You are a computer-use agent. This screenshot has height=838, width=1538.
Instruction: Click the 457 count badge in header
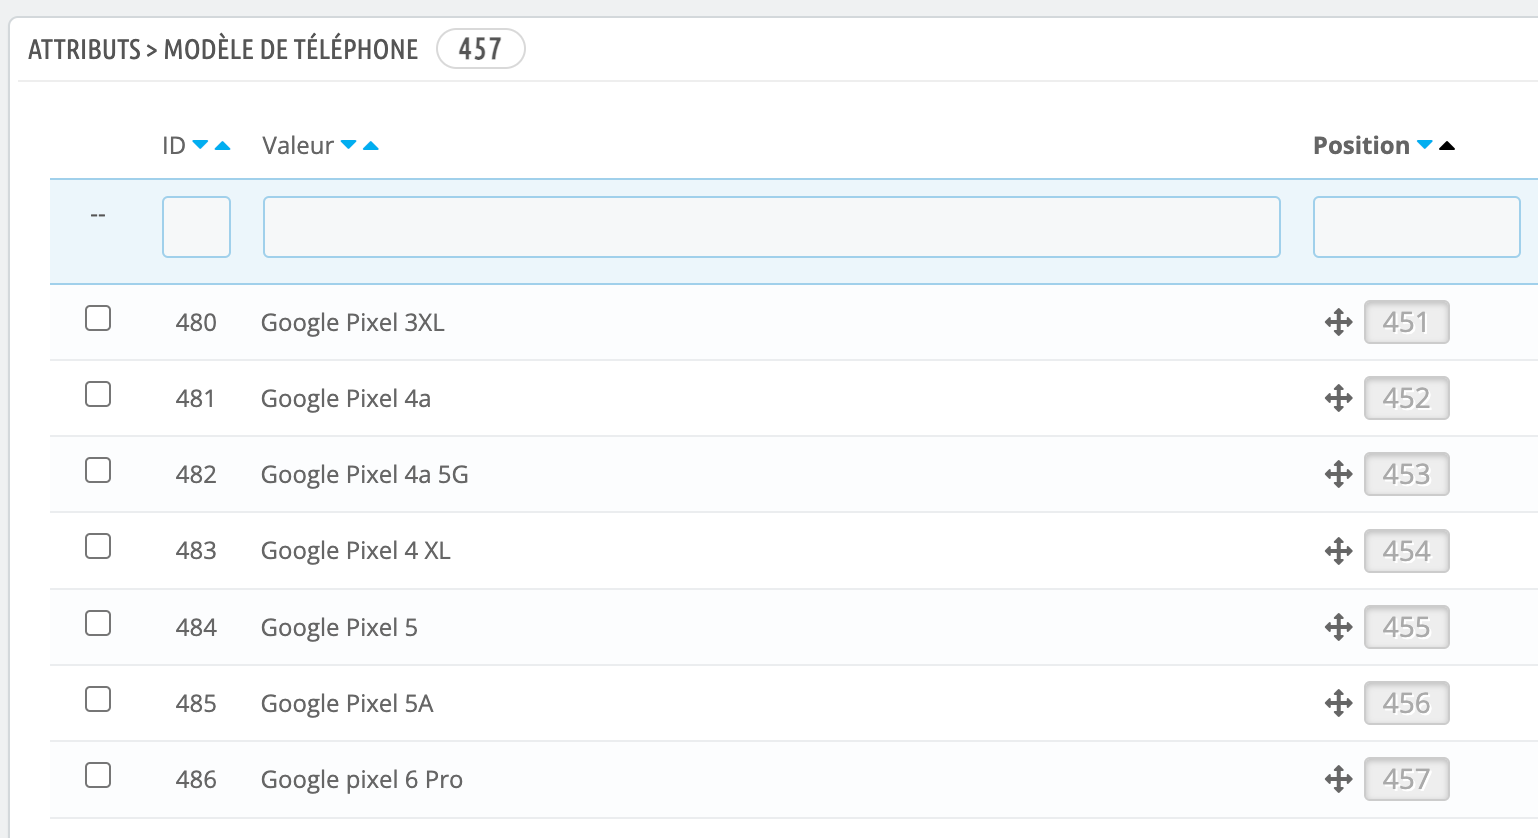[481, 48]
